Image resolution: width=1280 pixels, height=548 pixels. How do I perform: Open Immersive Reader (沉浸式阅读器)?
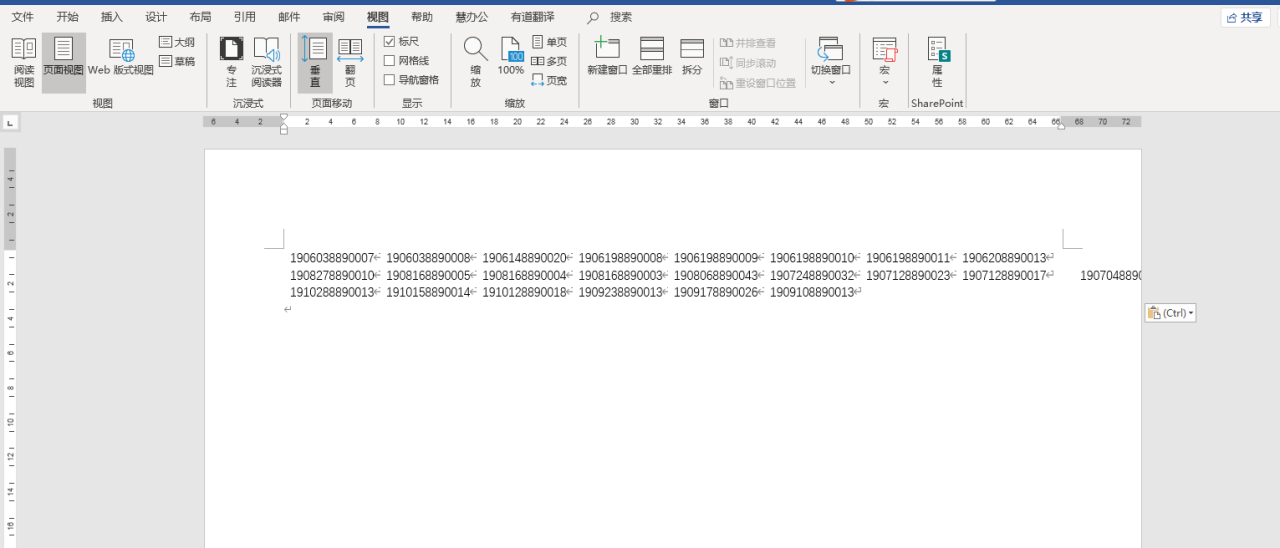(266, 63)
